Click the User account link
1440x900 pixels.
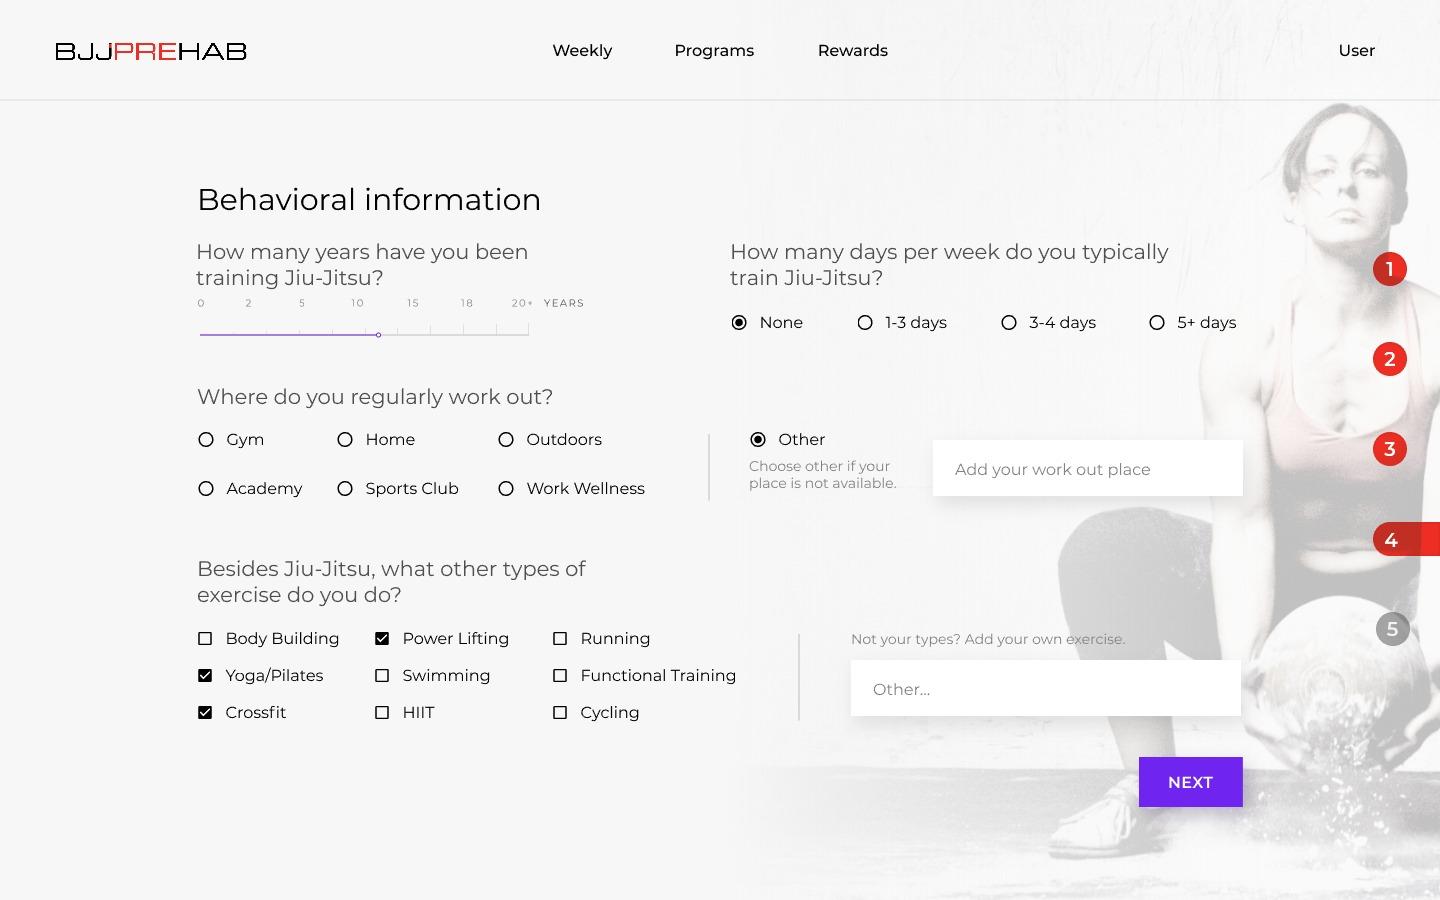point(1356,50)
